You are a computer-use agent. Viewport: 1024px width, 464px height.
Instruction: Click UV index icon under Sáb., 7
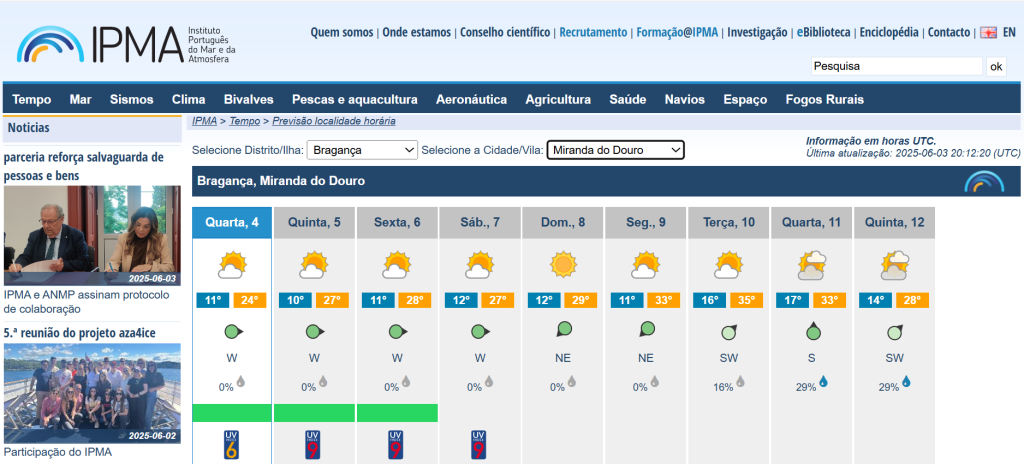pos(479,444)
